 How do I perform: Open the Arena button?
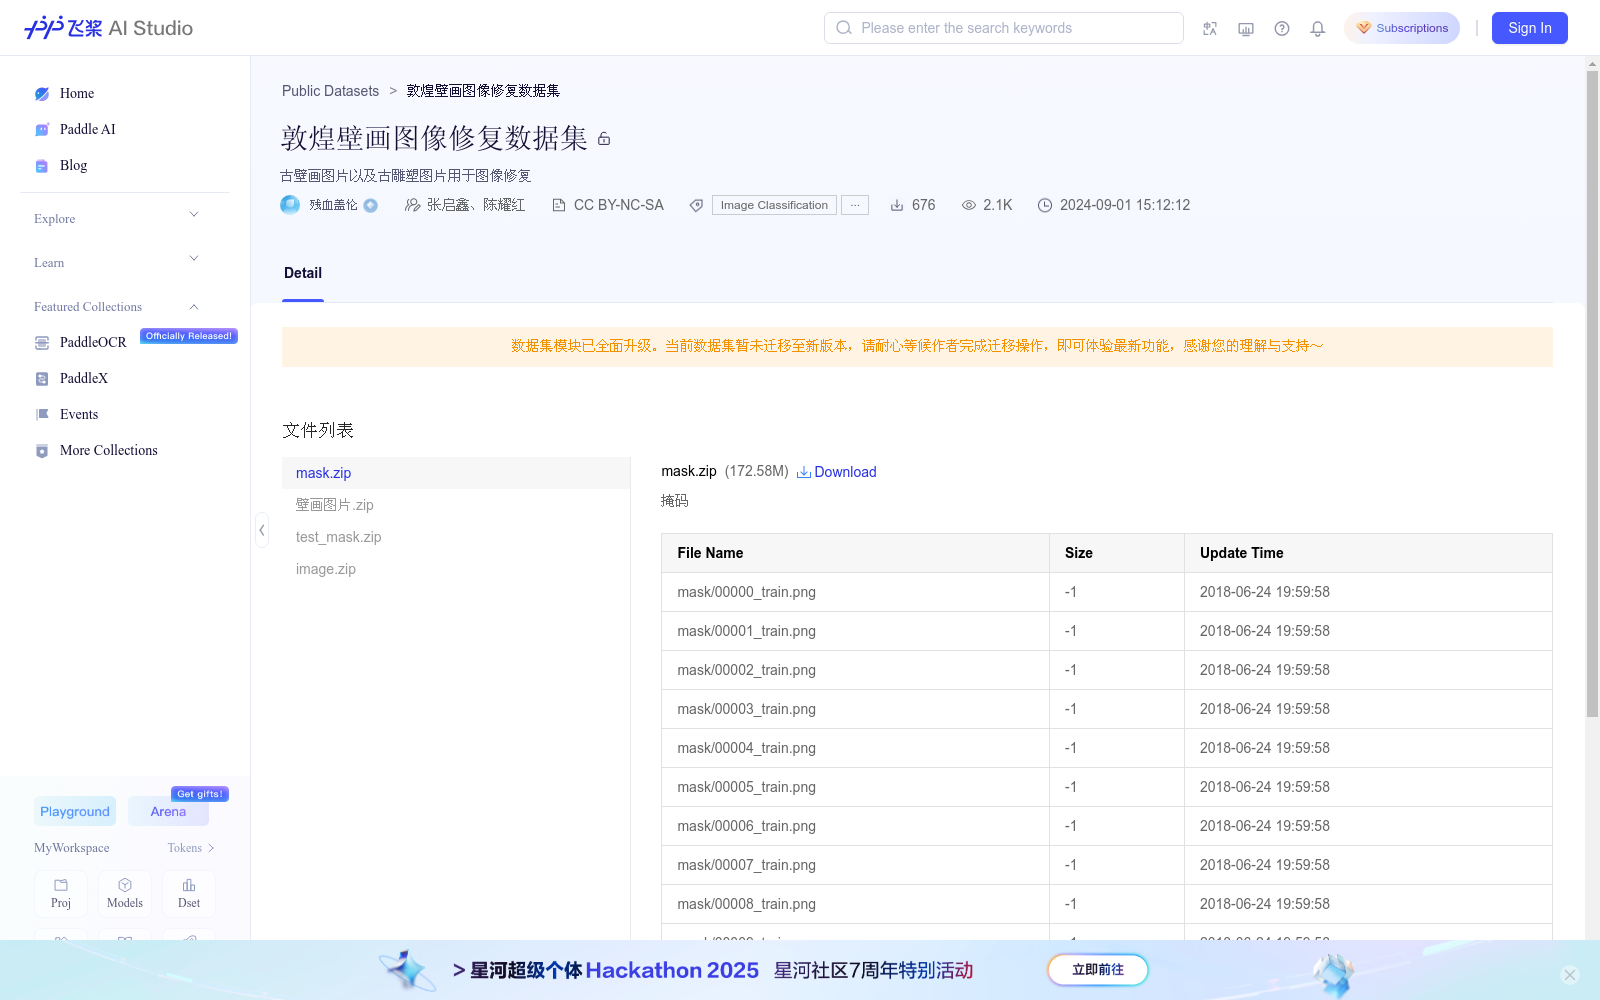point(168,811)
